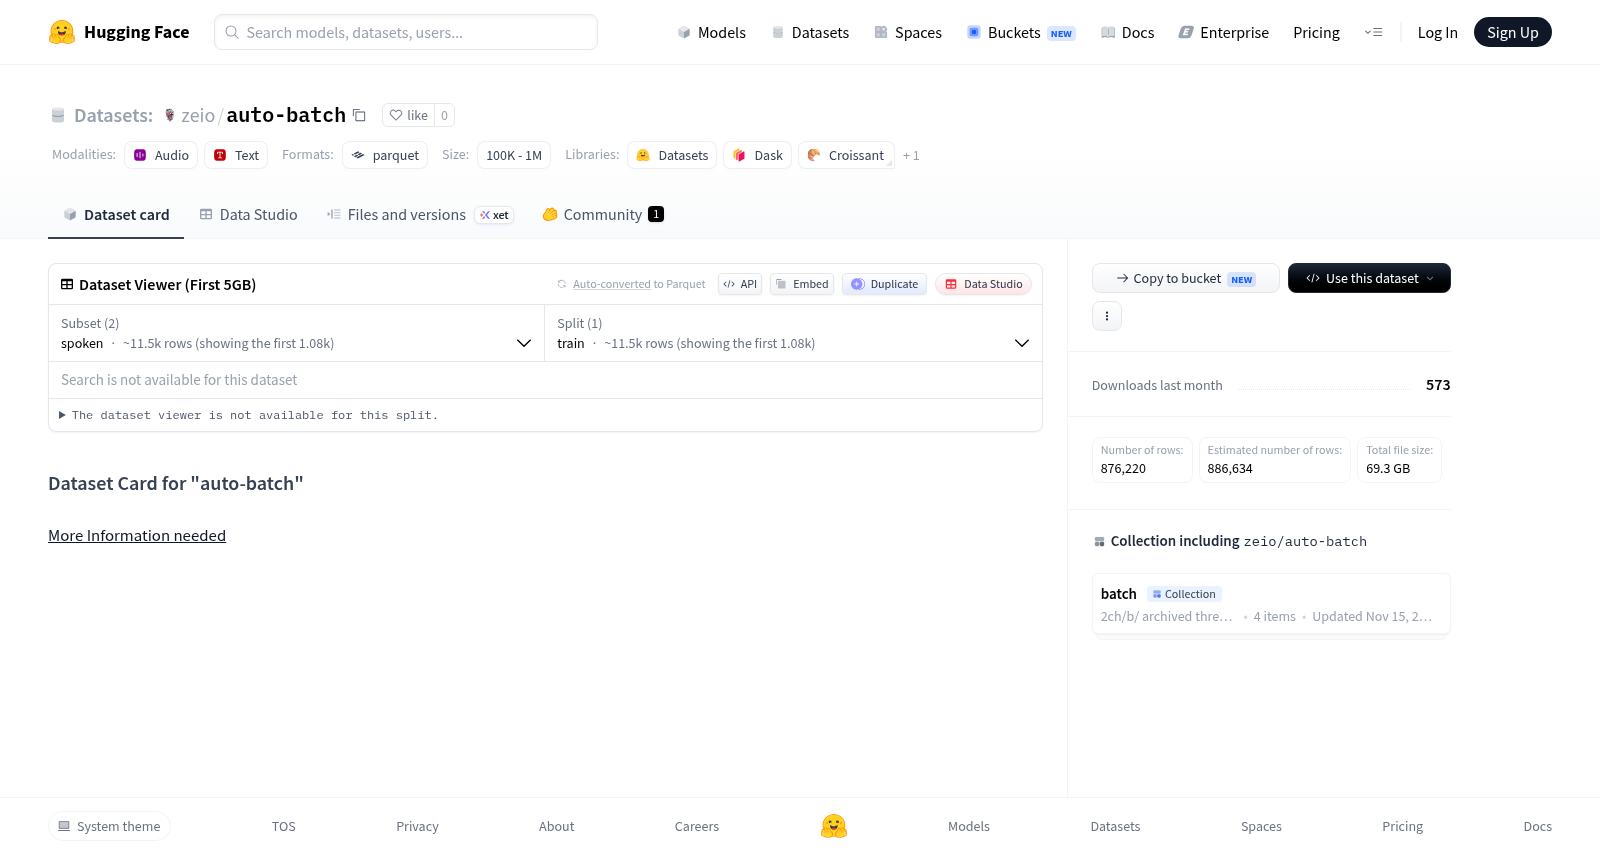Image resolution: width=1600 pixels, height=861 pixels.
Task: Click the Dask library tag
Action: point(757,155)
